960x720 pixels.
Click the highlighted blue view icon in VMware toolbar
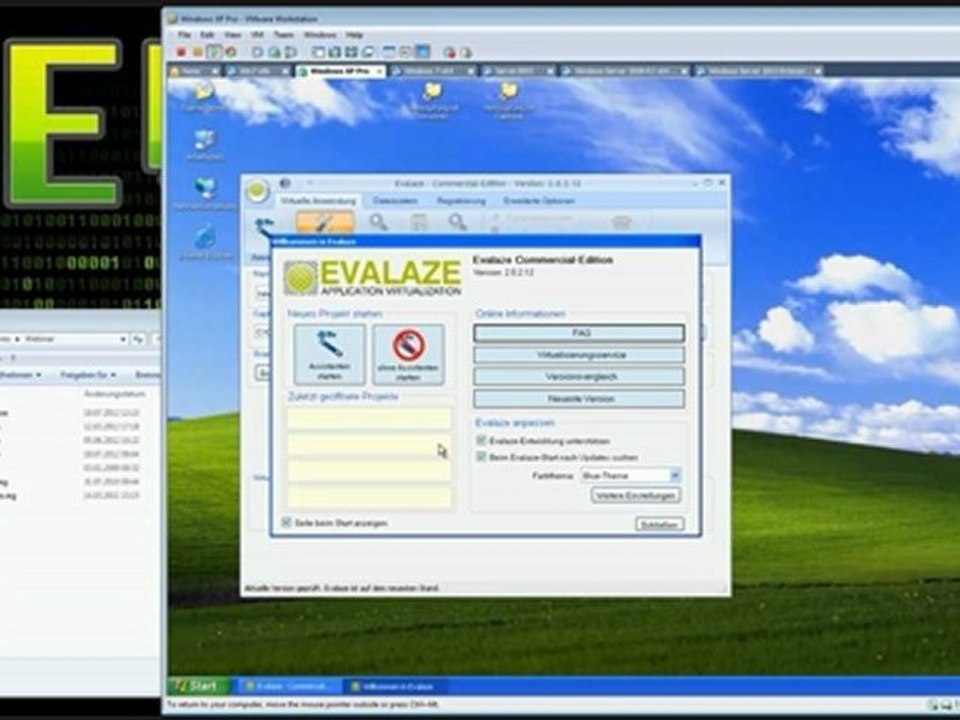click(422, 52)
